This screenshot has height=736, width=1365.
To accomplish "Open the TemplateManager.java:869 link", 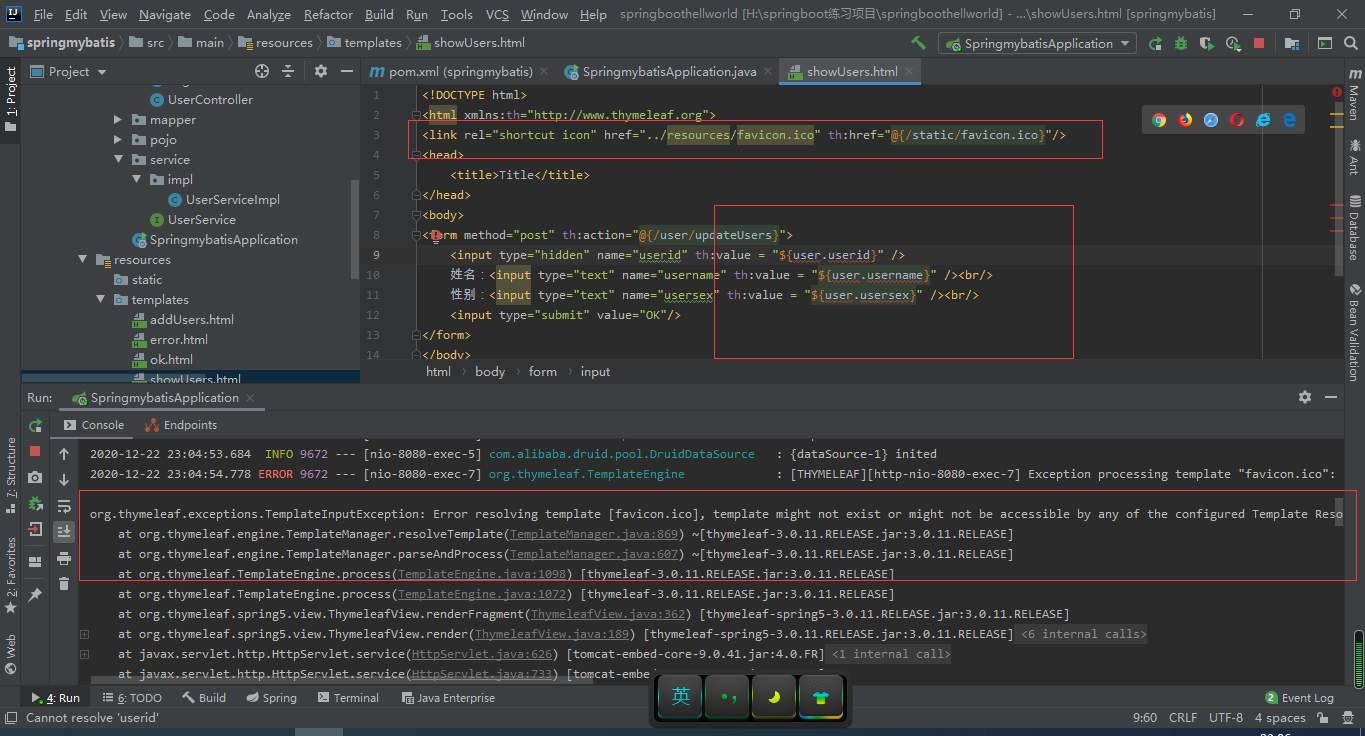I will tap(594, 534).
